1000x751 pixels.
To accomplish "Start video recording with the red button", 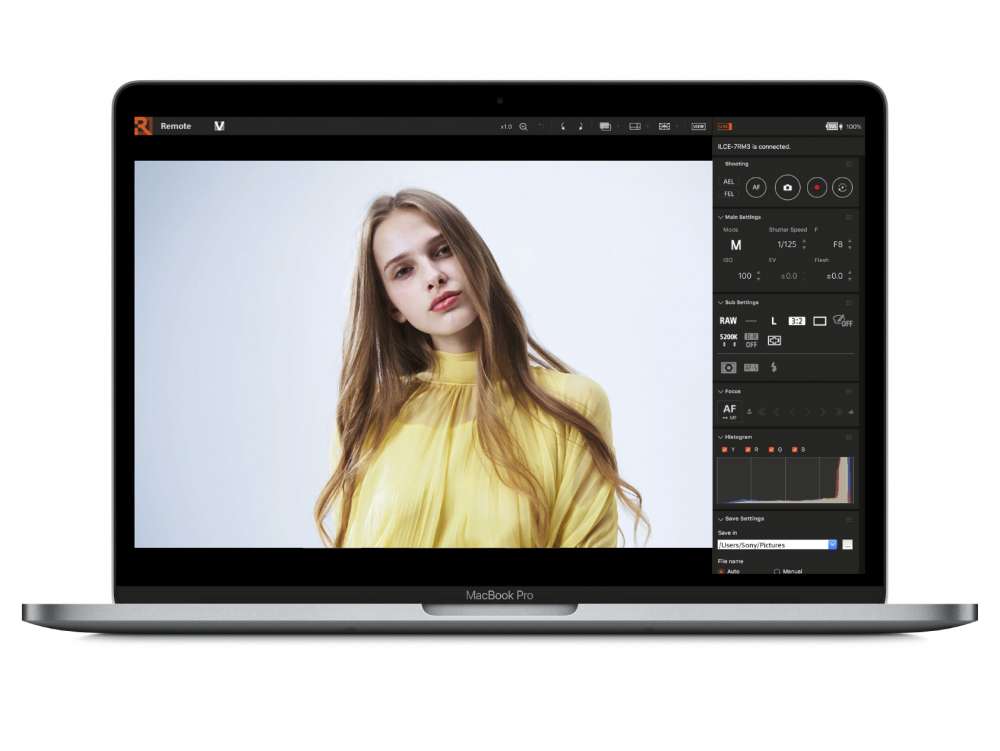I will pyautogui.click(x=817, y=187).
